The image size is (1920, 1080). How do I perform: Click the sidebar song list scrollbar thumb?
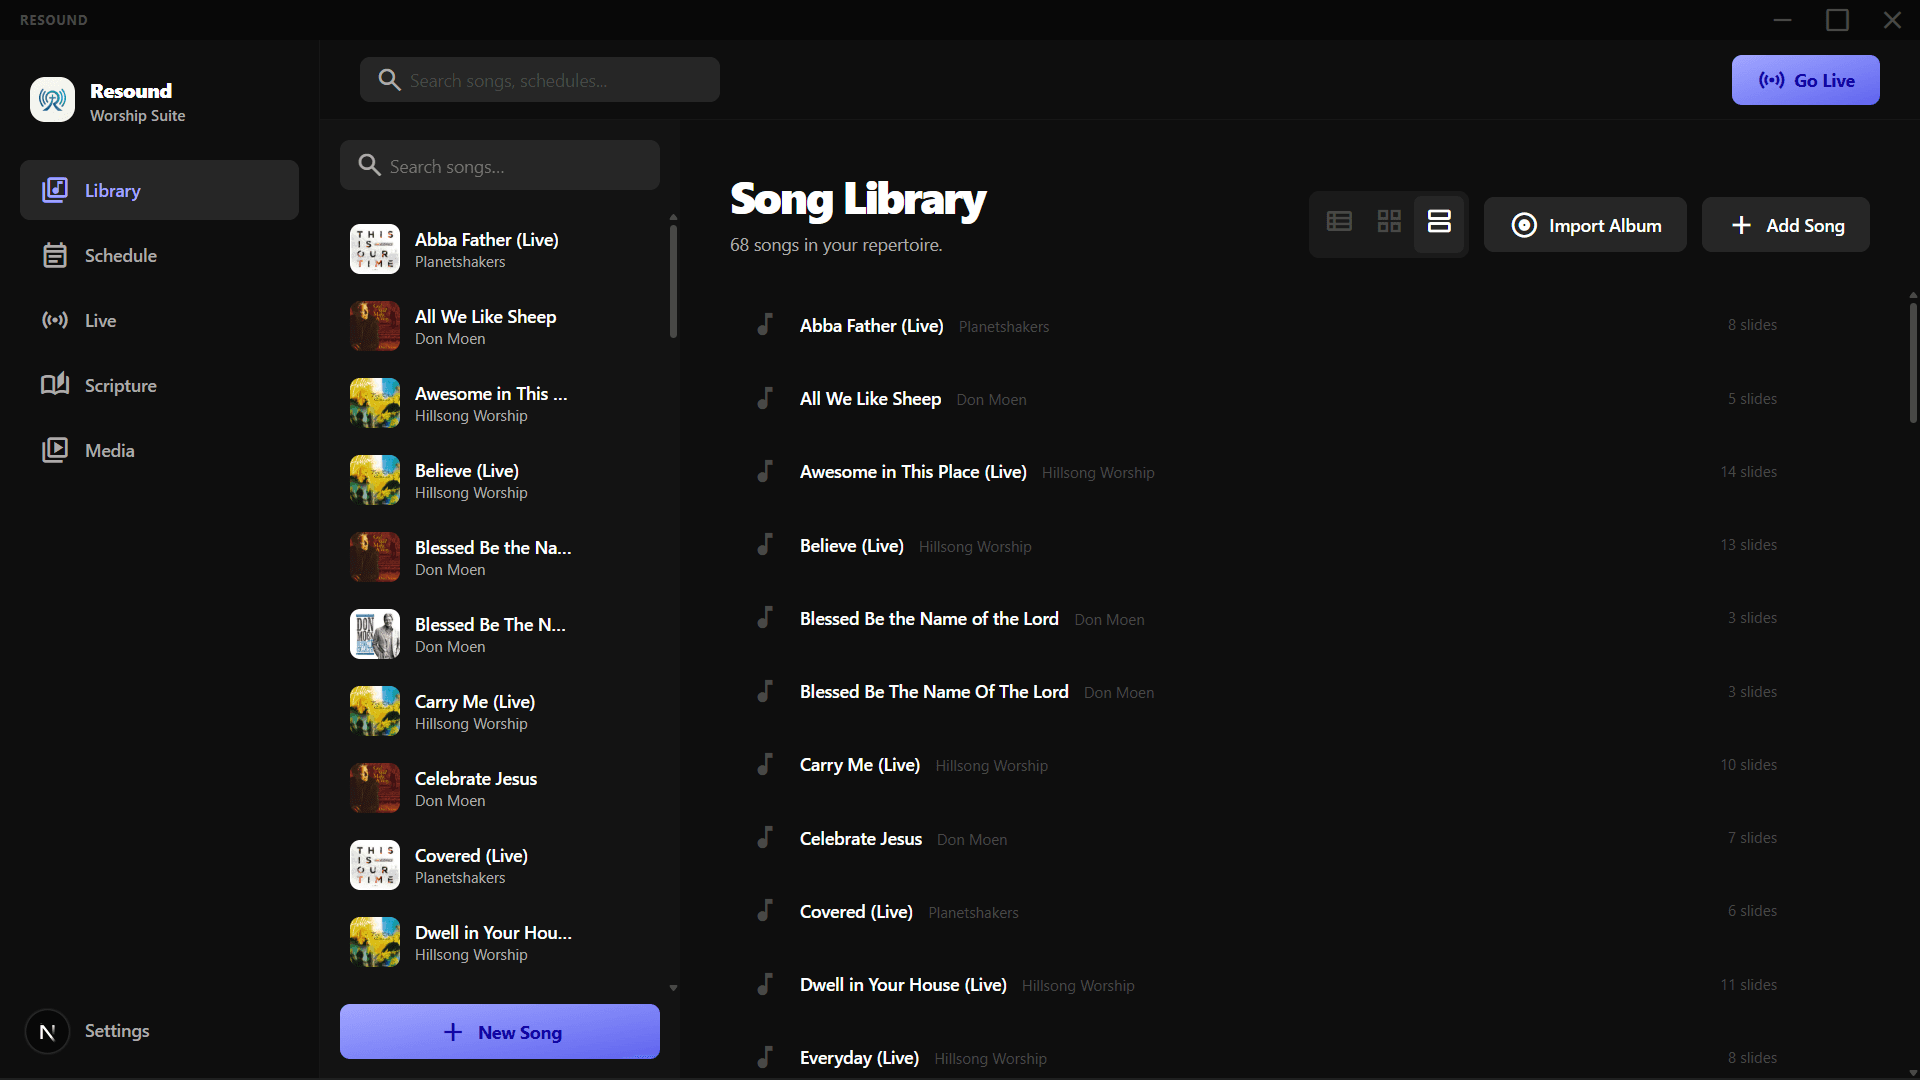point(673,282)
